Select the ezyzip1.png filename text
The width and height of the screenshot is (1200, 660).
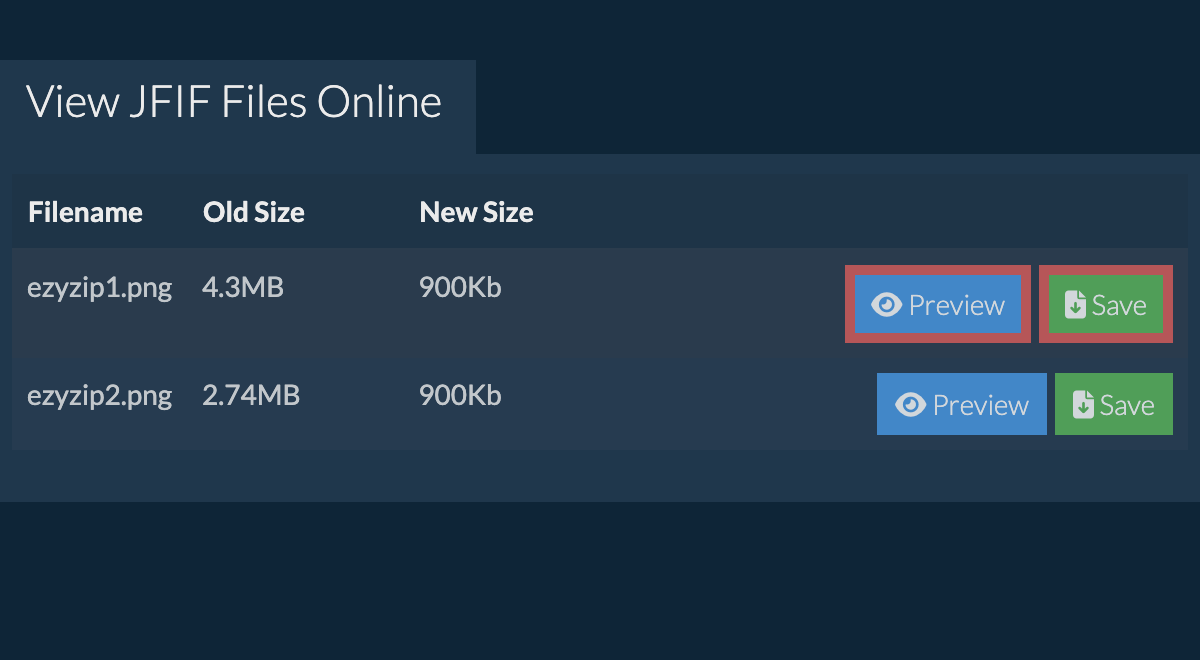[x=100, y=289]
